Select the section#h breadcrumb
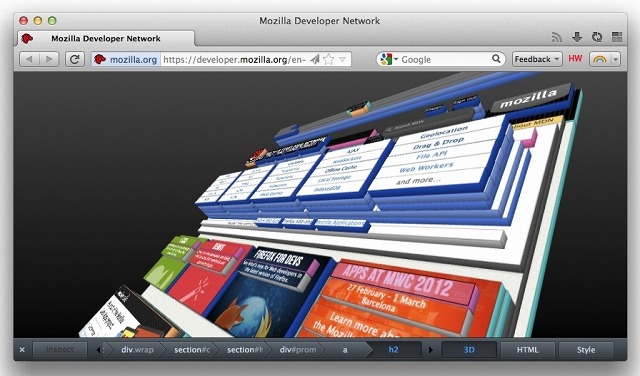 [x=245, y=350]
